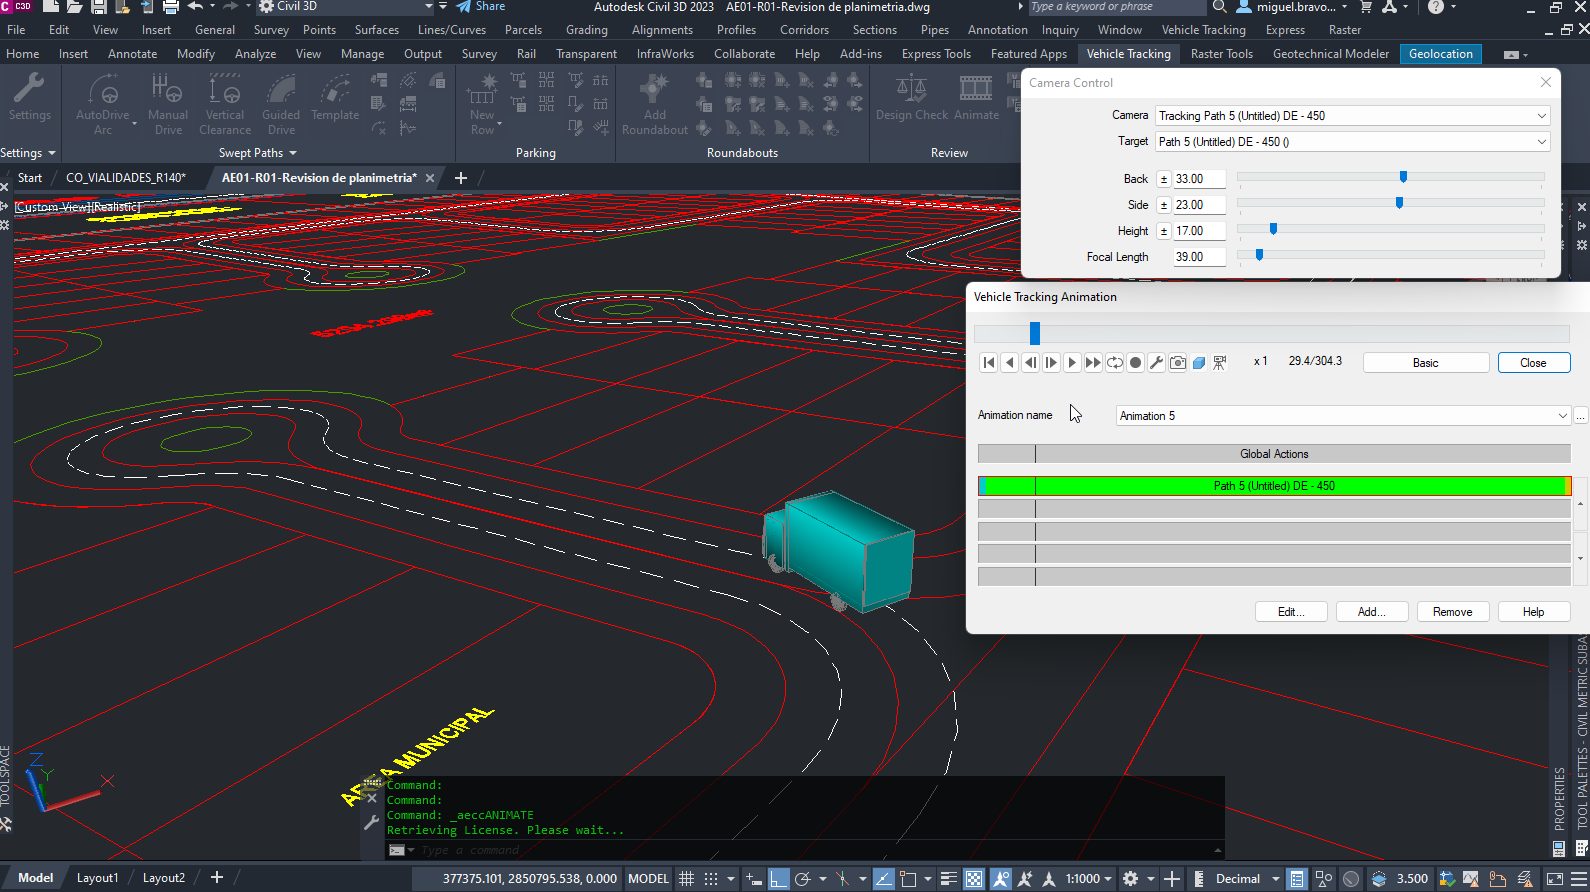Viewport: 1590px width, 892px height.
Task: Jump to animation start
Action: coord(989,363)
